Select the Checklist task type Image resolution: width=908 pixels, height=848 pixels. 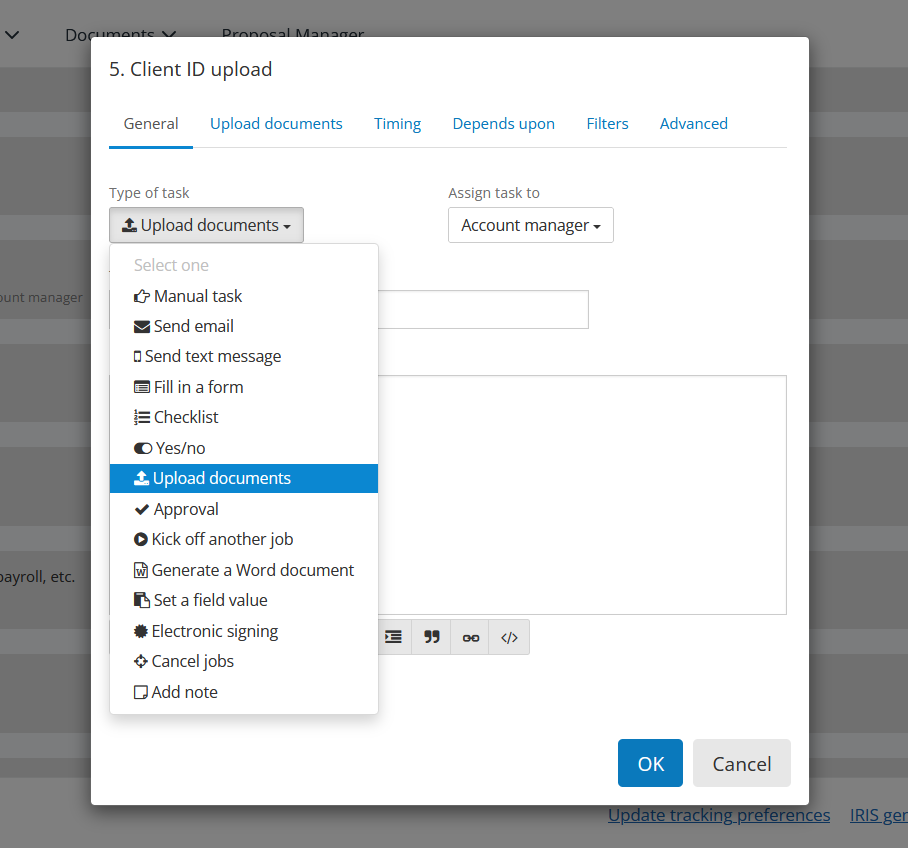click(x=185, y=417)
